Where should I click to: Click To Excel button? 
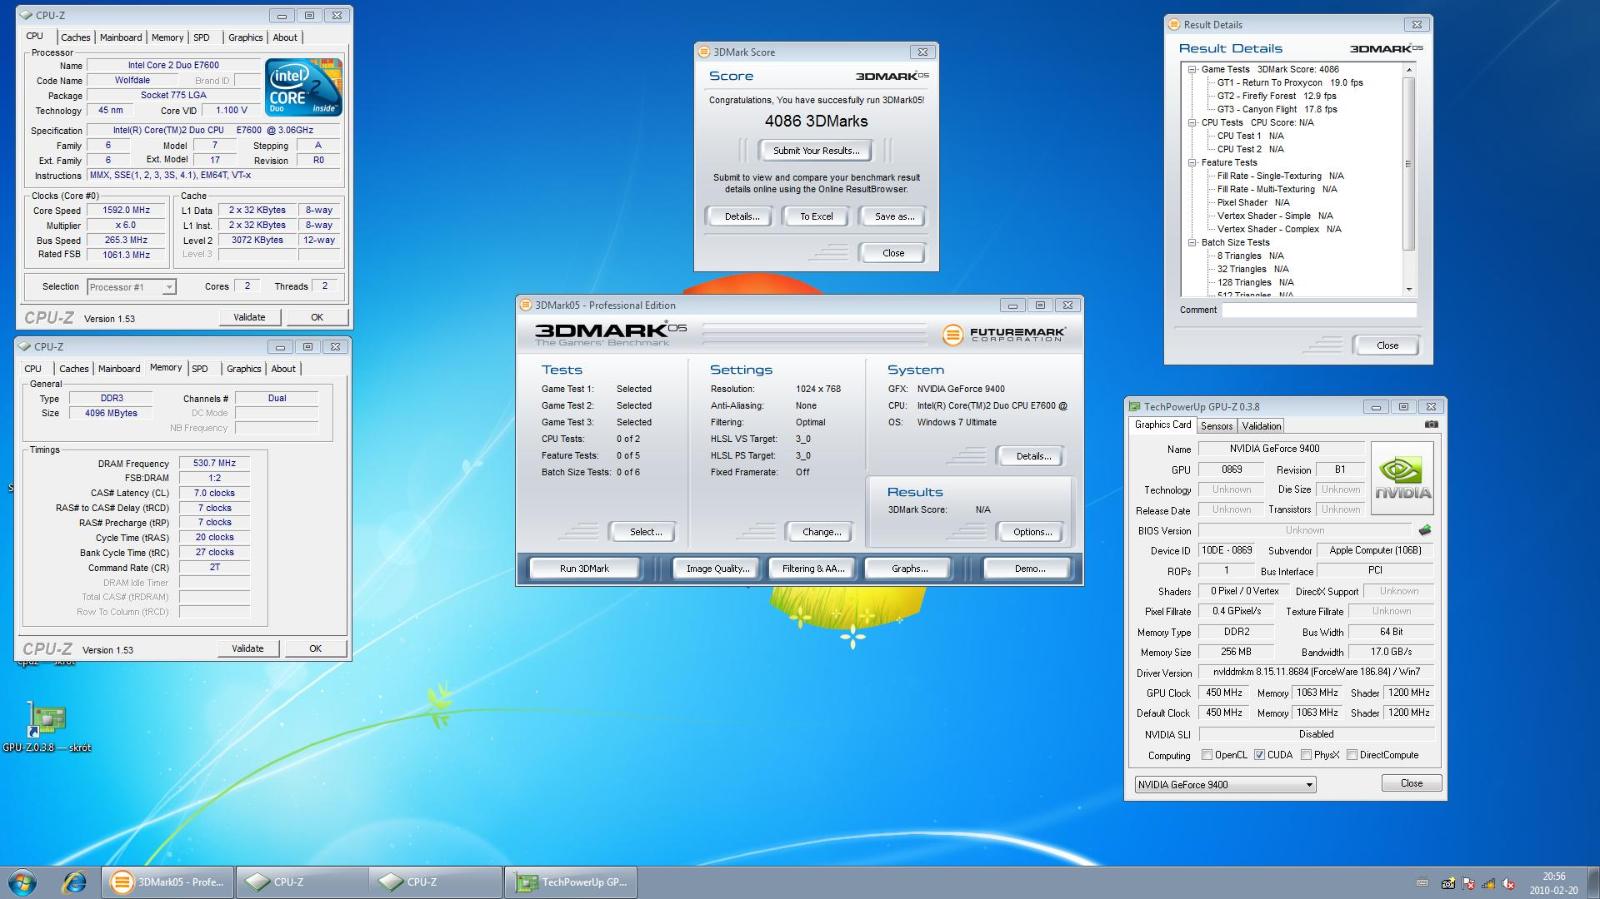pos(816,216)
